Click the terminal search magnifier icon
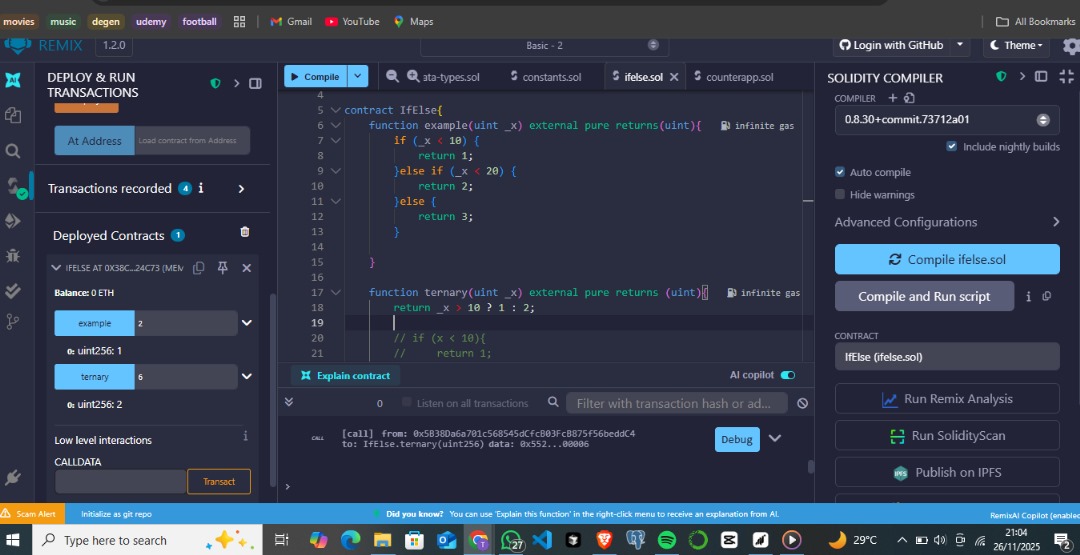1080x555 pixels. click(x=553, y=401)
